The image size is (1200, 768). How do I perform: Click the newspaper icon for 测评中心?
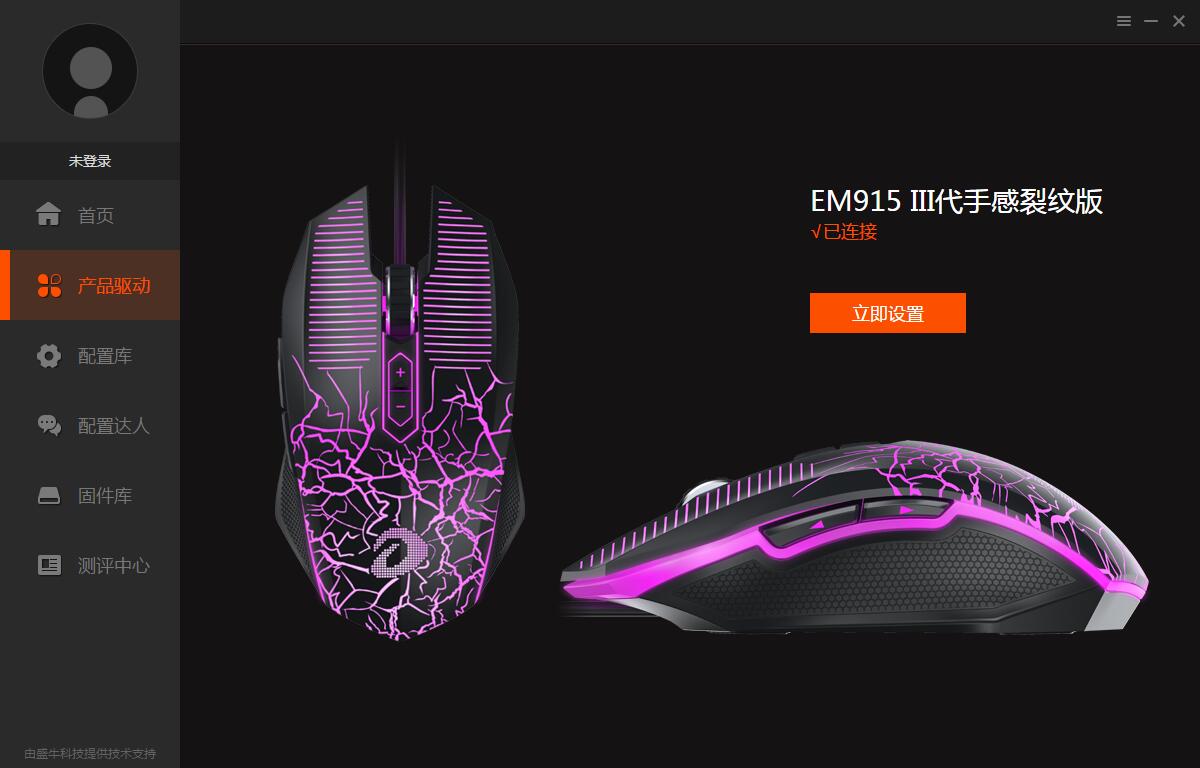point(49,565)
